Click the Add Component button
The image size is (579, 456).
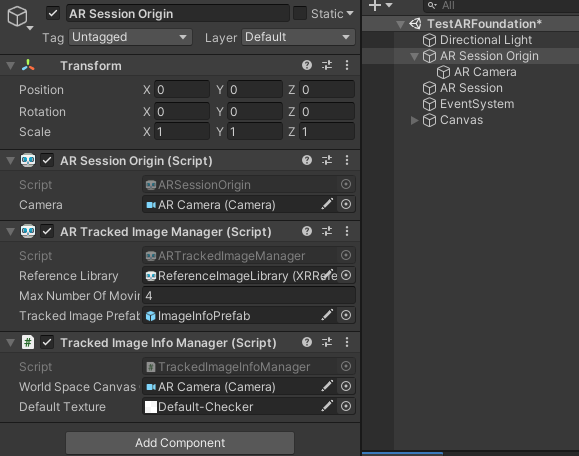tap(180, 442)
